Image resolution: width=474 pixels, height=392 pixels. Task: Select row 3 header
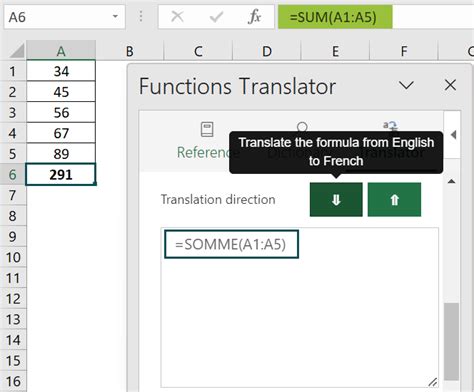point(13,112)
